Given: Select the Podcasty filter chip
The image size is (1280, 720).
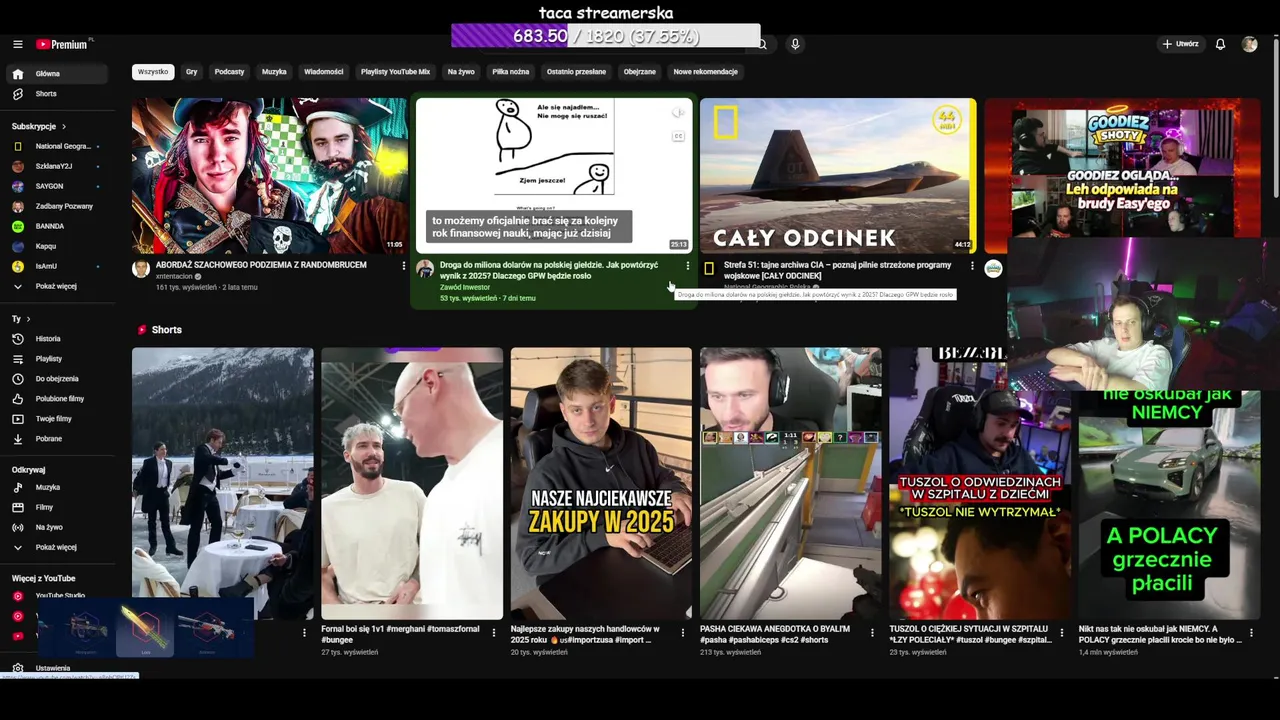Looking at the screenshot, I should 229,72.
